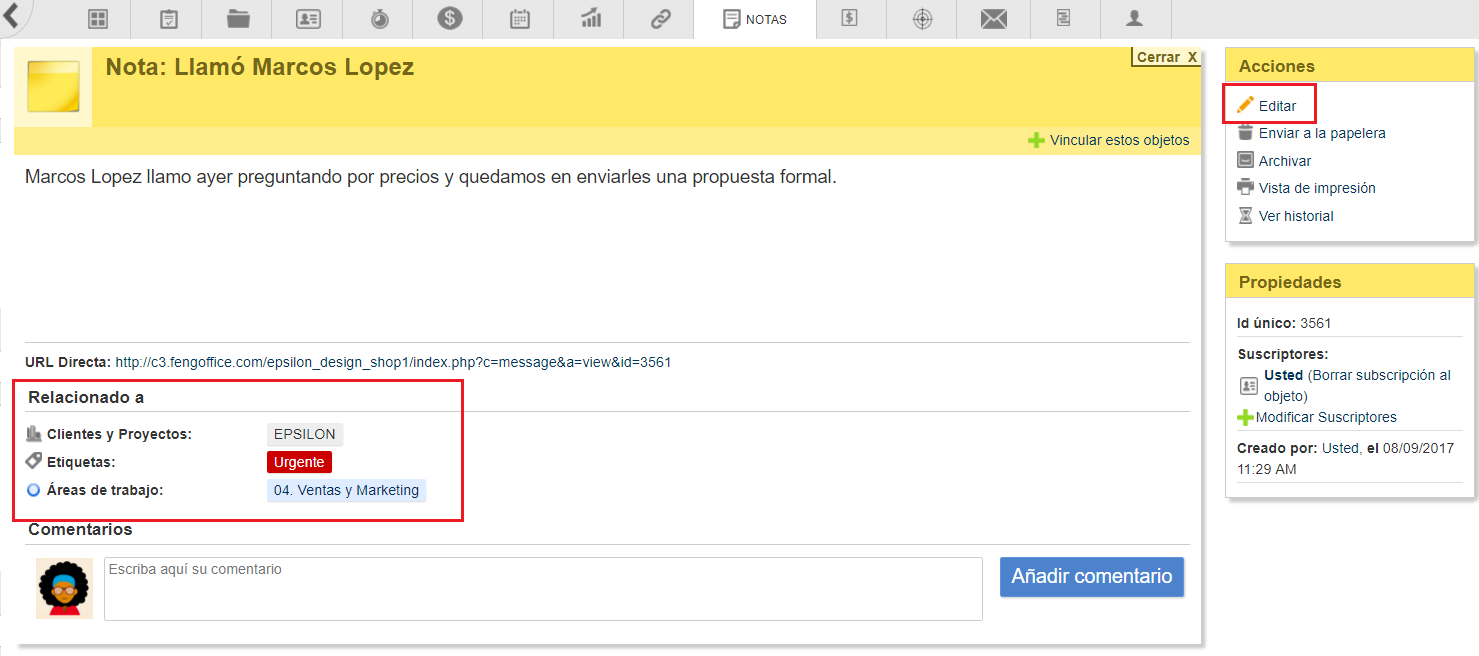
Task: Click the red Urgente tag
Action: pos(299,462)
